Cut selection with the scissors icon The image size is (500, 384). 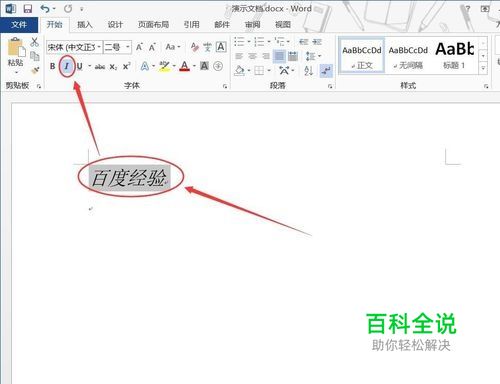[34, 42]
